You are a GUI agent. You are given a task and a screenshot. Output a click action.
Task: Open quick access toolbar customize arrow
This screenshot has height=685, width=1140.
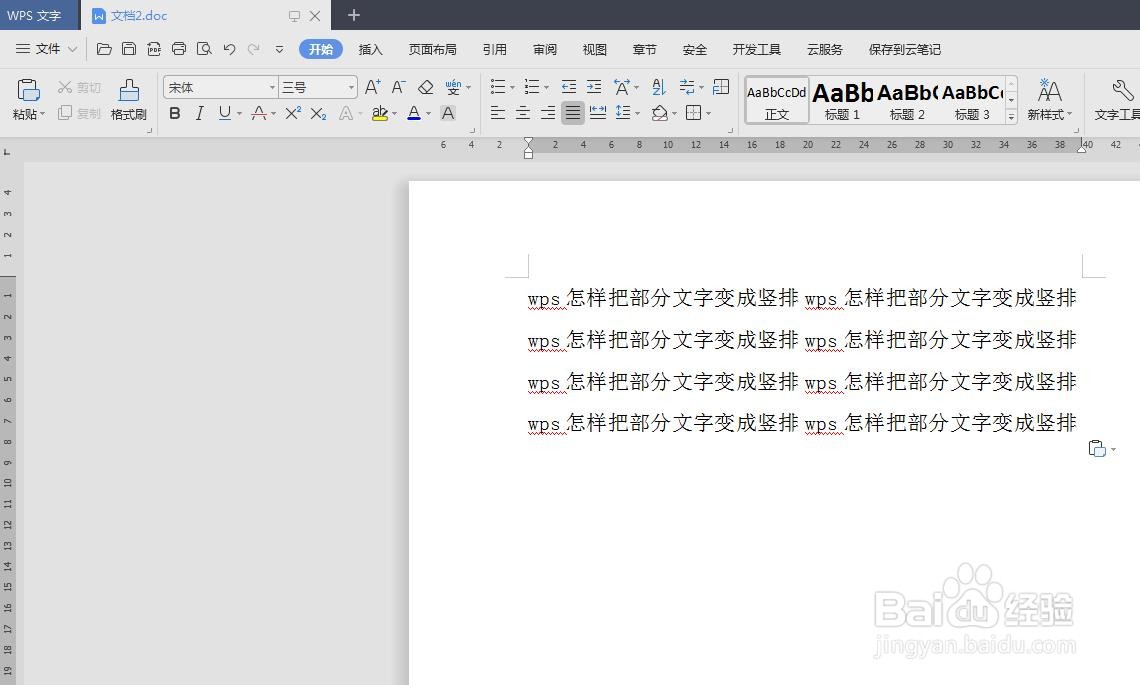[x=279, y=49]
